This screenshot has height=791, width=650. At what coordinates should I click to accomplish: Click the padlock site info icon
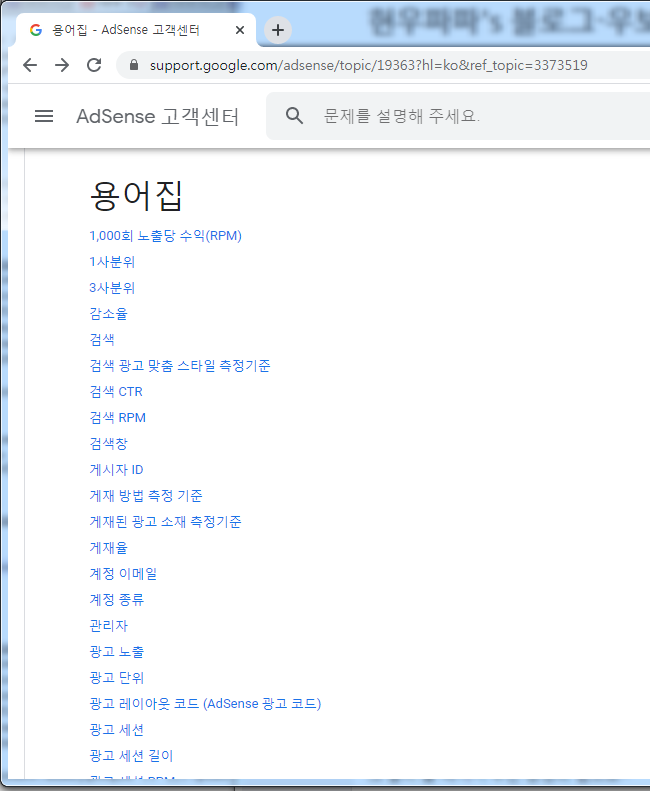pyautogui.click(x=134, y=65)
